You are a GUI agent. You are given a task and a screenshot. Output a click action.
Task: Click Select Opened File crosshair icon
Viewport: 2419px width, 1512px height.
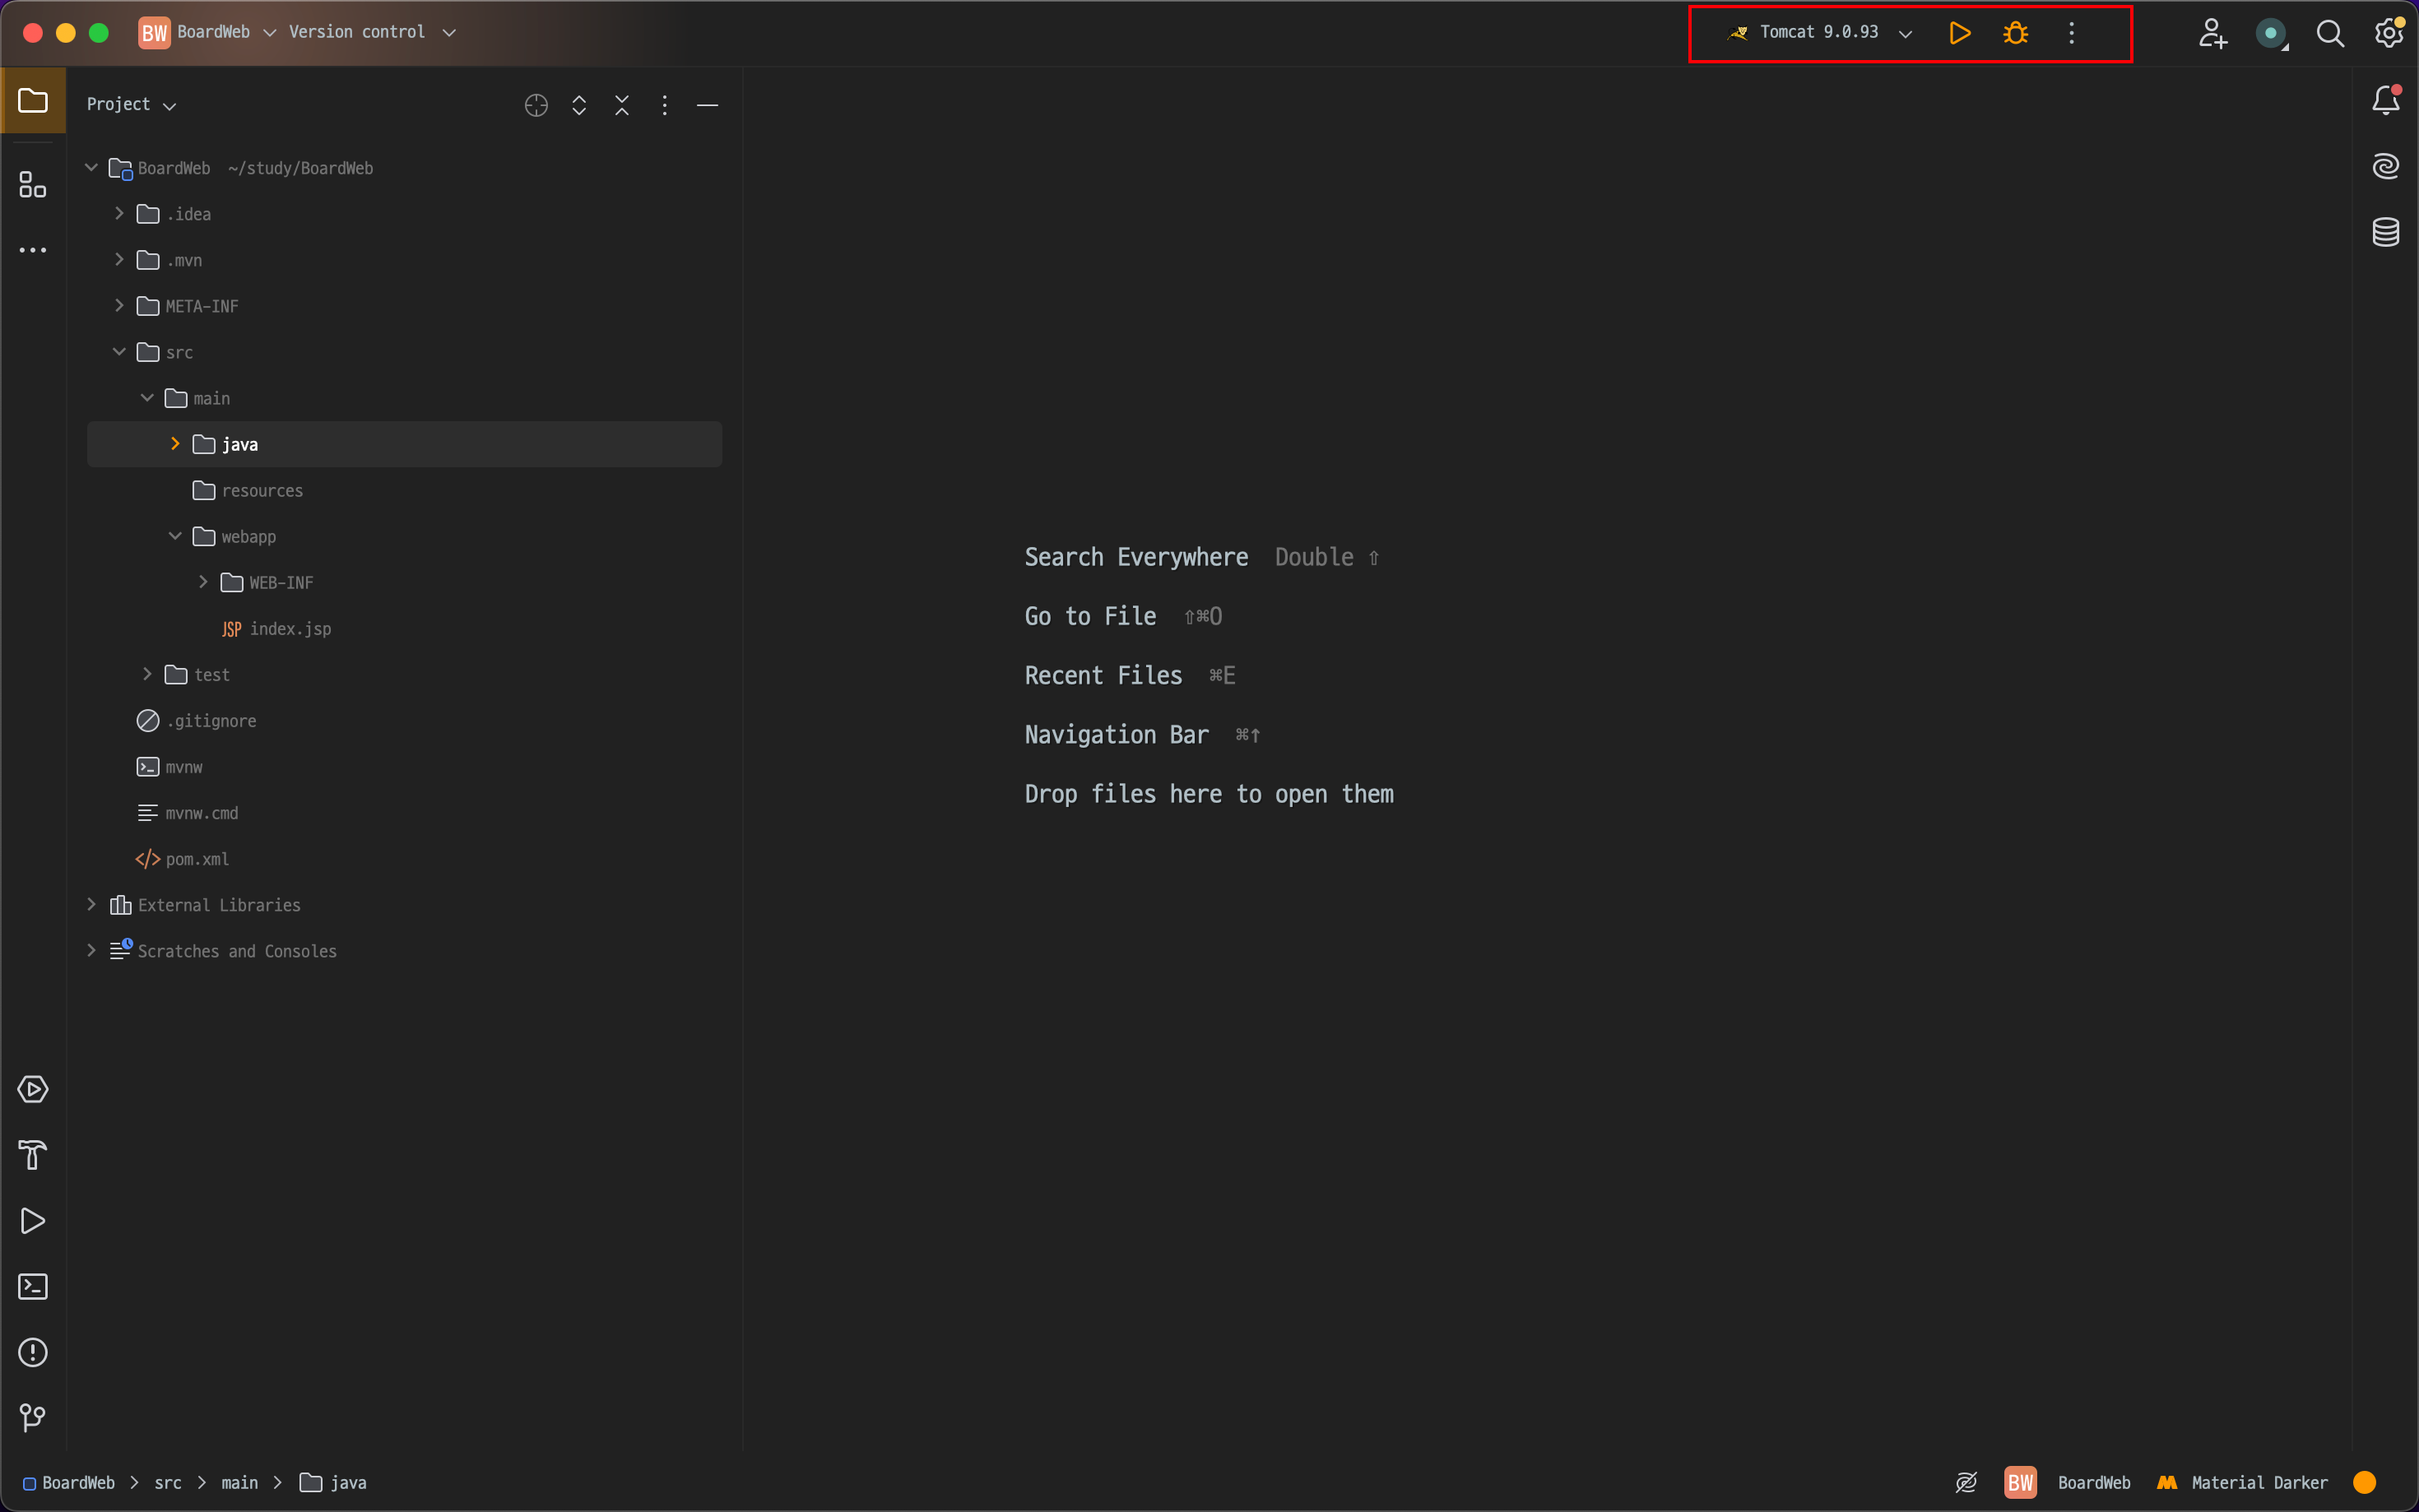point(536,105)
